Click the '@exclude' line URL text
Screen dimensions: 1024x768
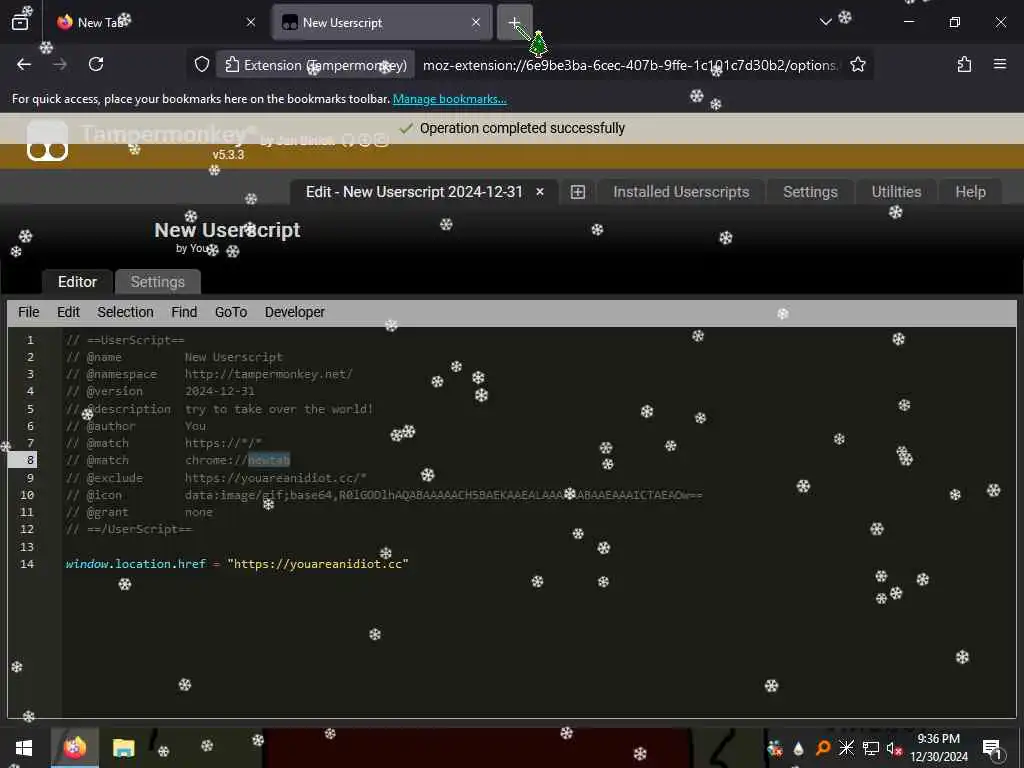(276, 478)
